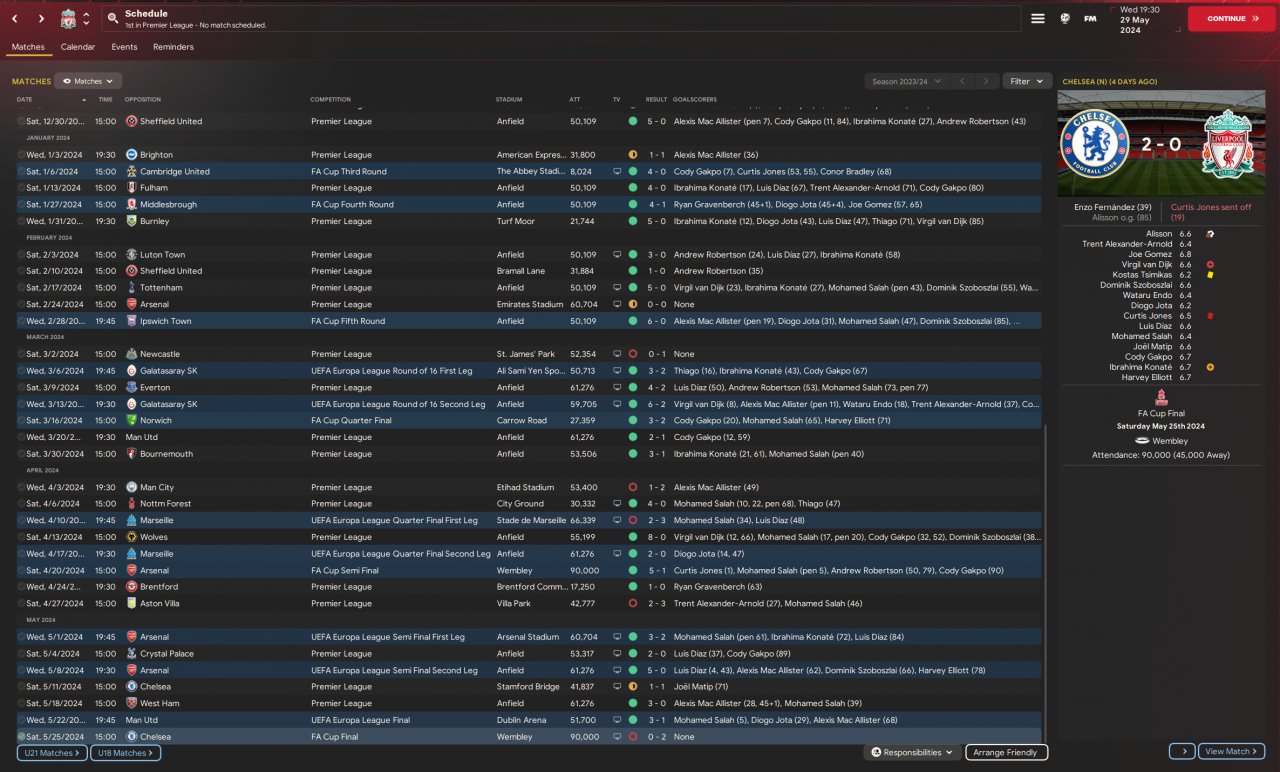Toggle the row marker for Brighton match
The image size is (1280, 772).
pyautogui.click(x=21, y=155)
